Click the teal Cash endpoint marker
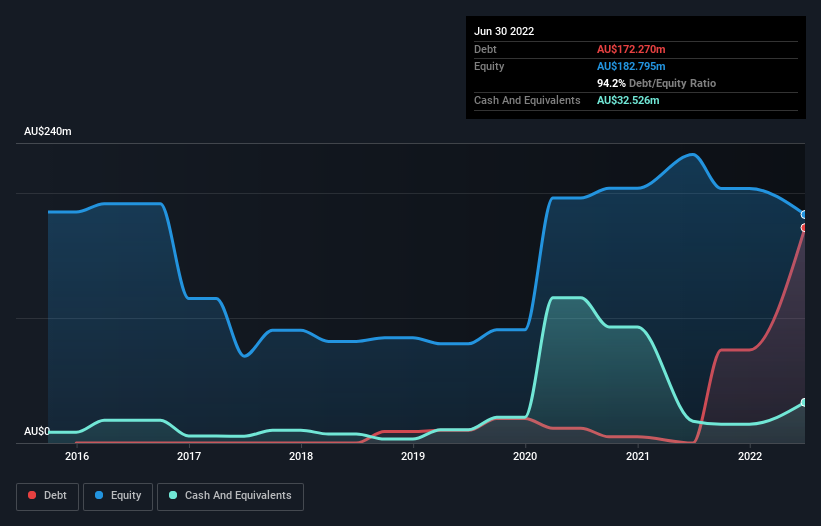This screenshot has width=821, height=526. pos(804,402)
